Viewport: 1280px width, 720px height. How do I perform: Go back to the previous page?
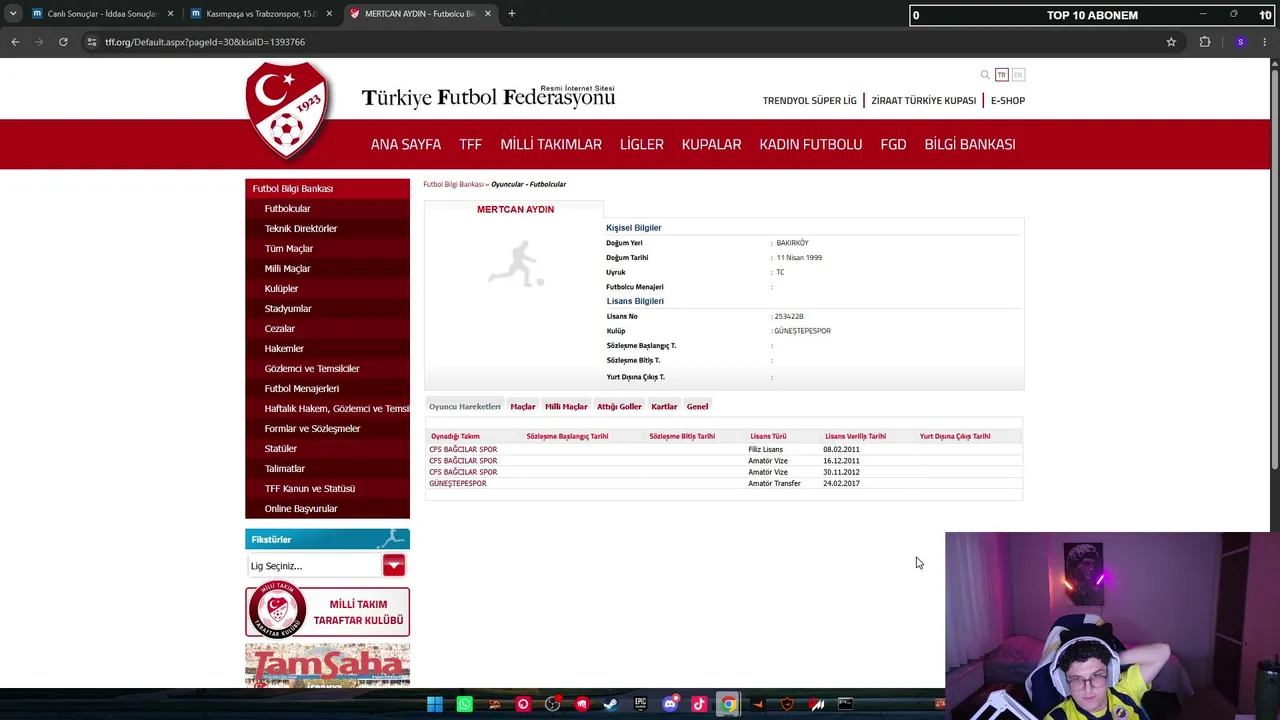(15, 42)
